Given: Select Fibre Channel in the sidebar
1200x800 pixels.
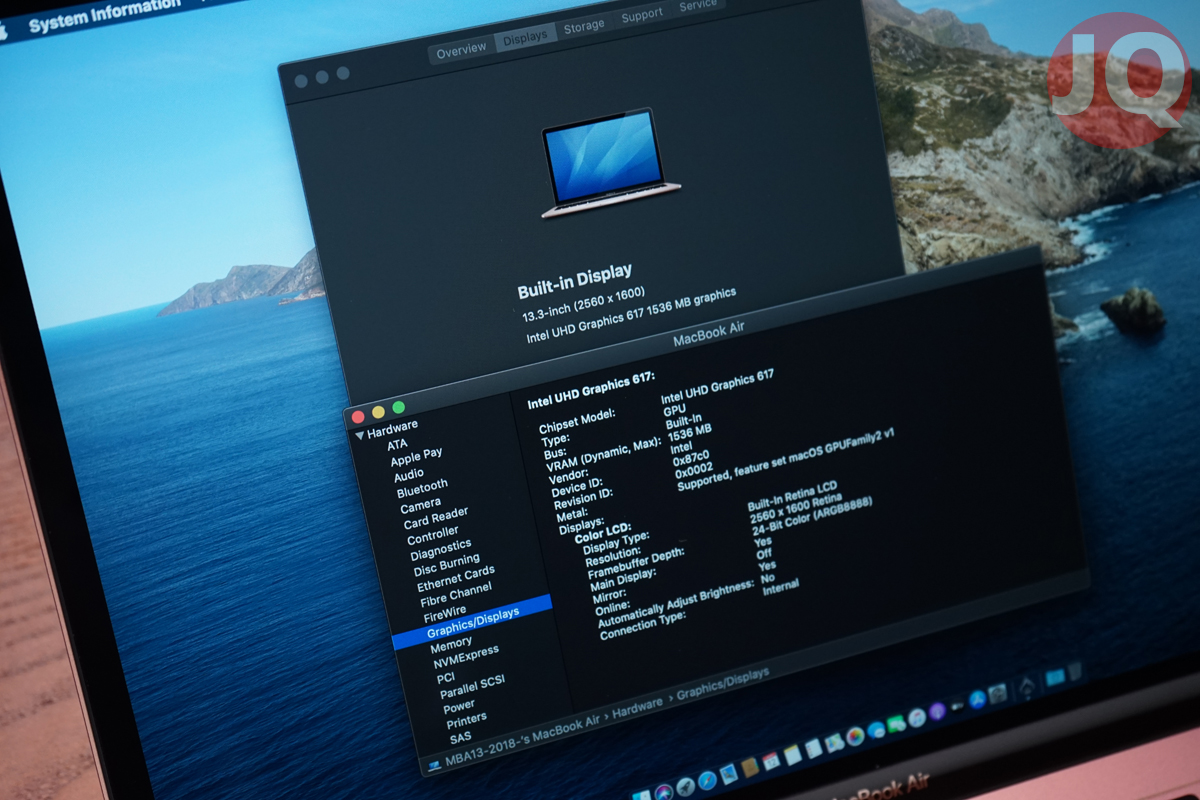Looking at the screenshot, I should [457, 592].
